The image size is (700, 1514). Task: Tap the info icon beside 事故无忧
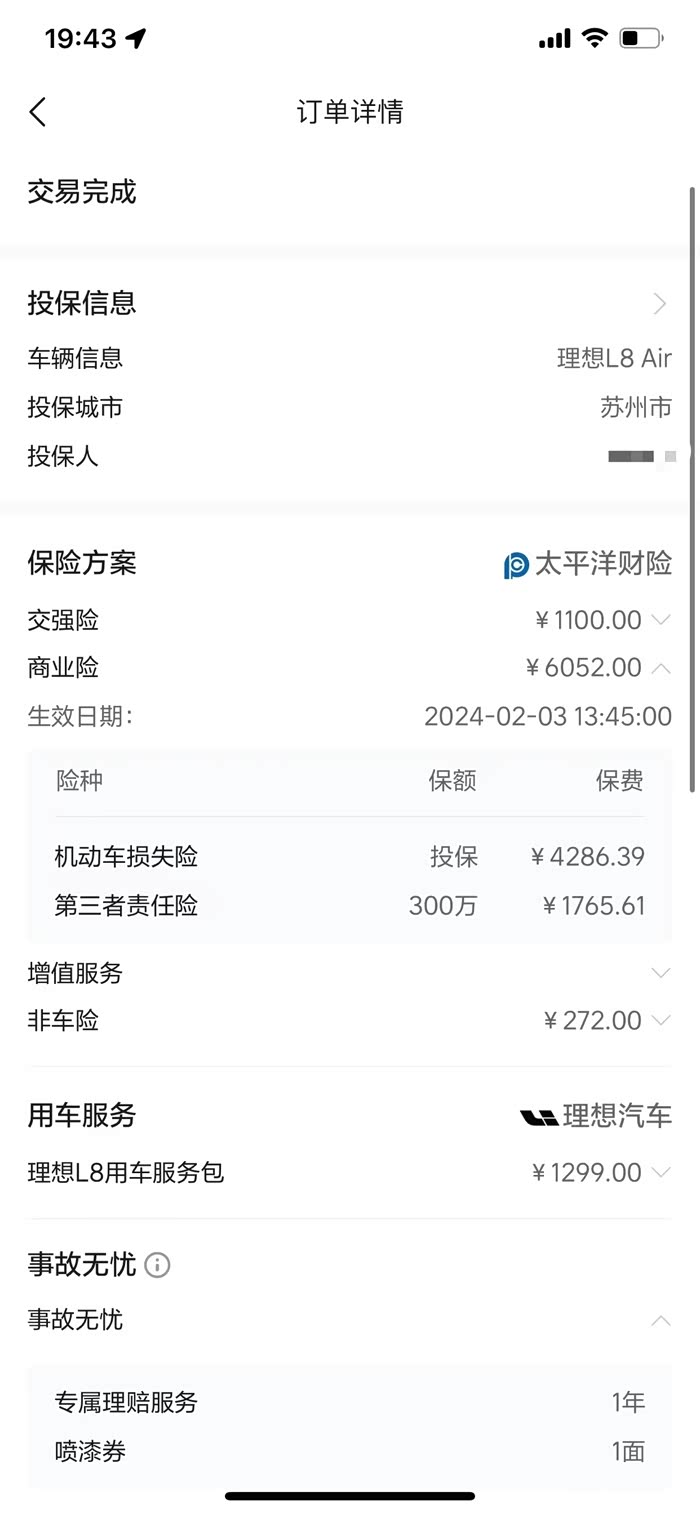[157, 1265]
